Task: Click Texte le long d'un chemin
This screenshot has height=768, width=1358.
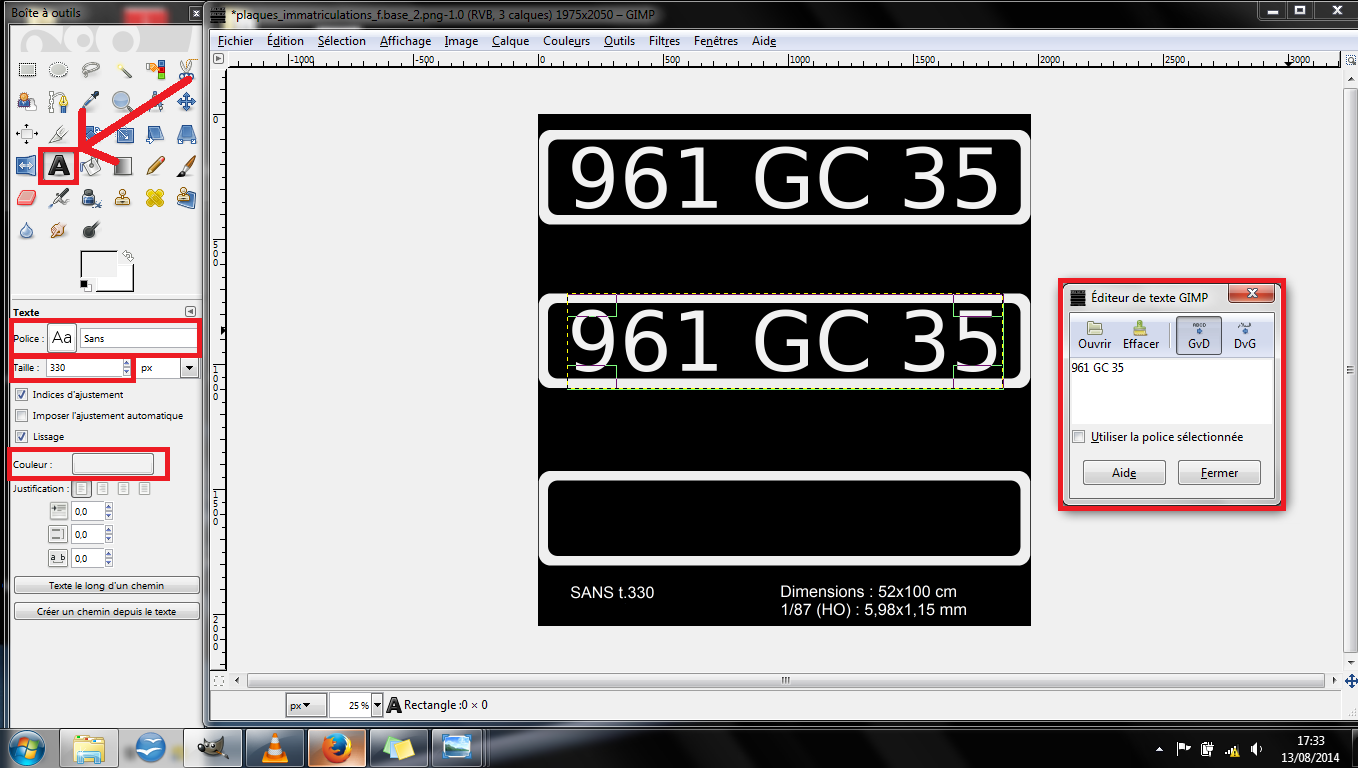Action: point(107,586)
